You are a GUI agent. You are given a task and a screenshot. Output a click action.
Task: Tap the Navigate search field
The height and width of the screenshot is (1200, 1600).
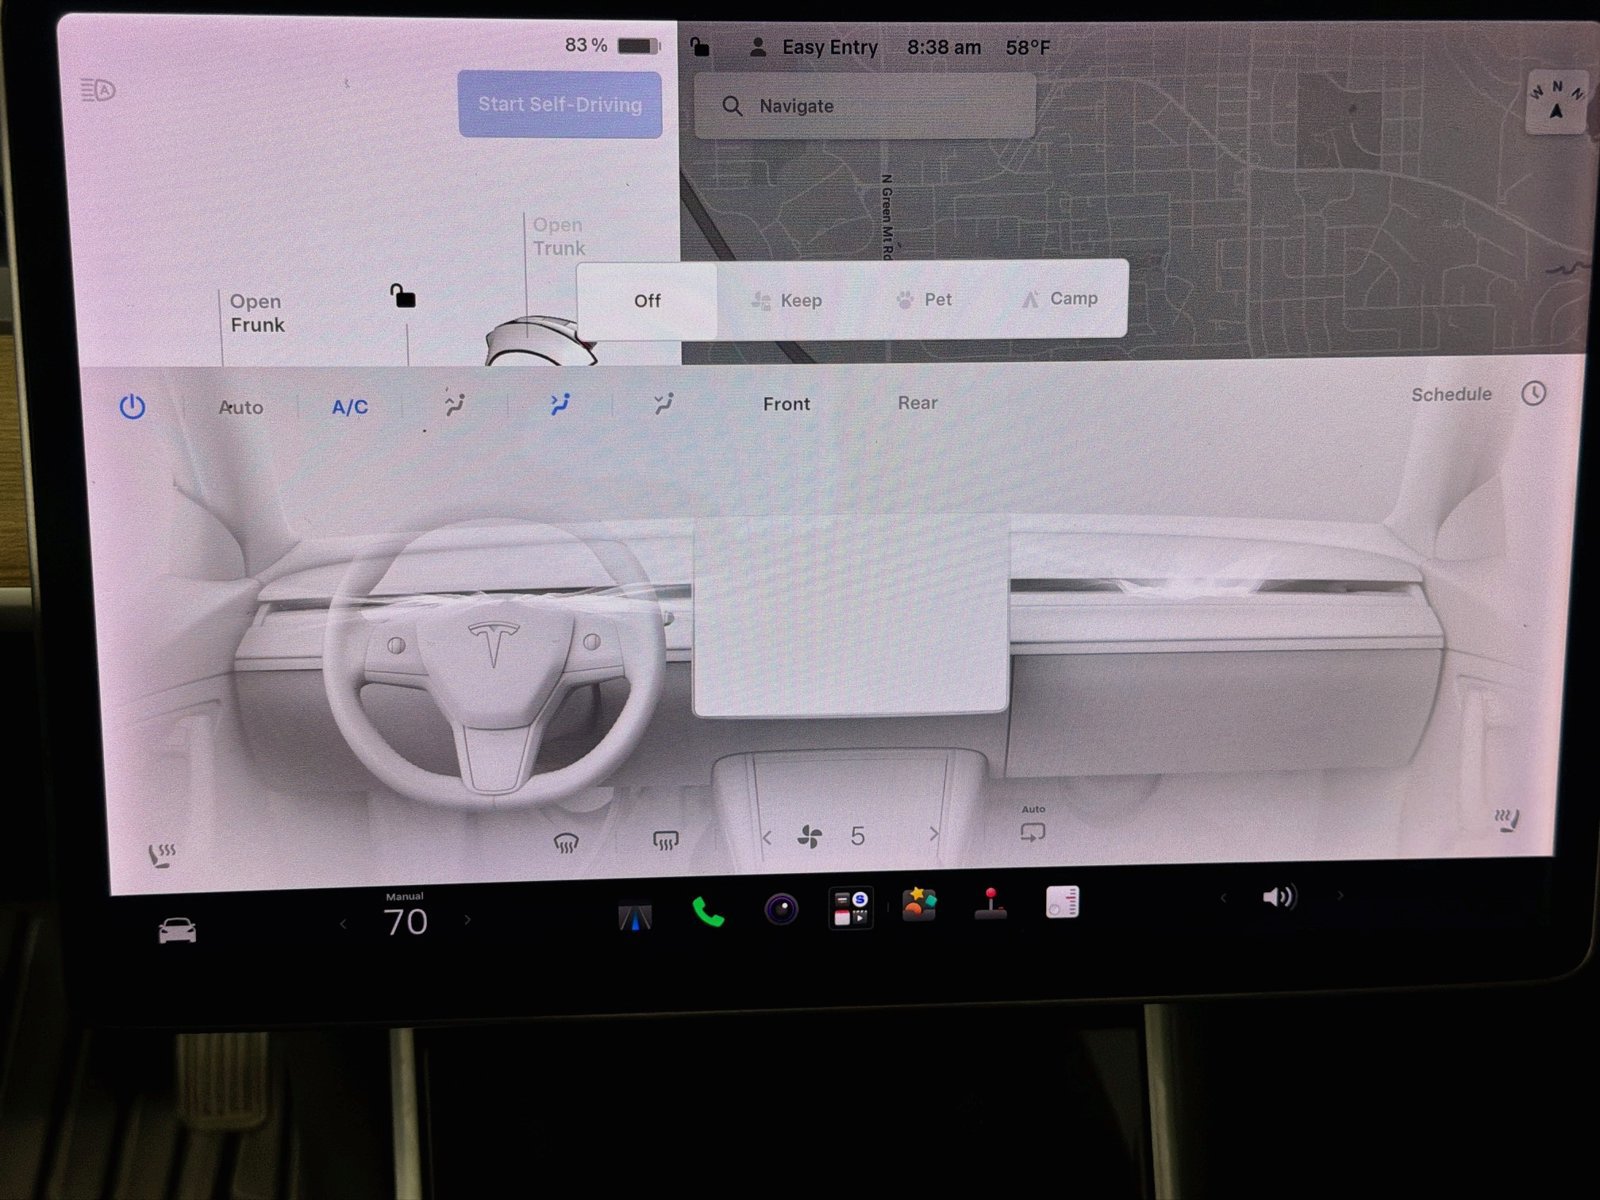[865, 105]
